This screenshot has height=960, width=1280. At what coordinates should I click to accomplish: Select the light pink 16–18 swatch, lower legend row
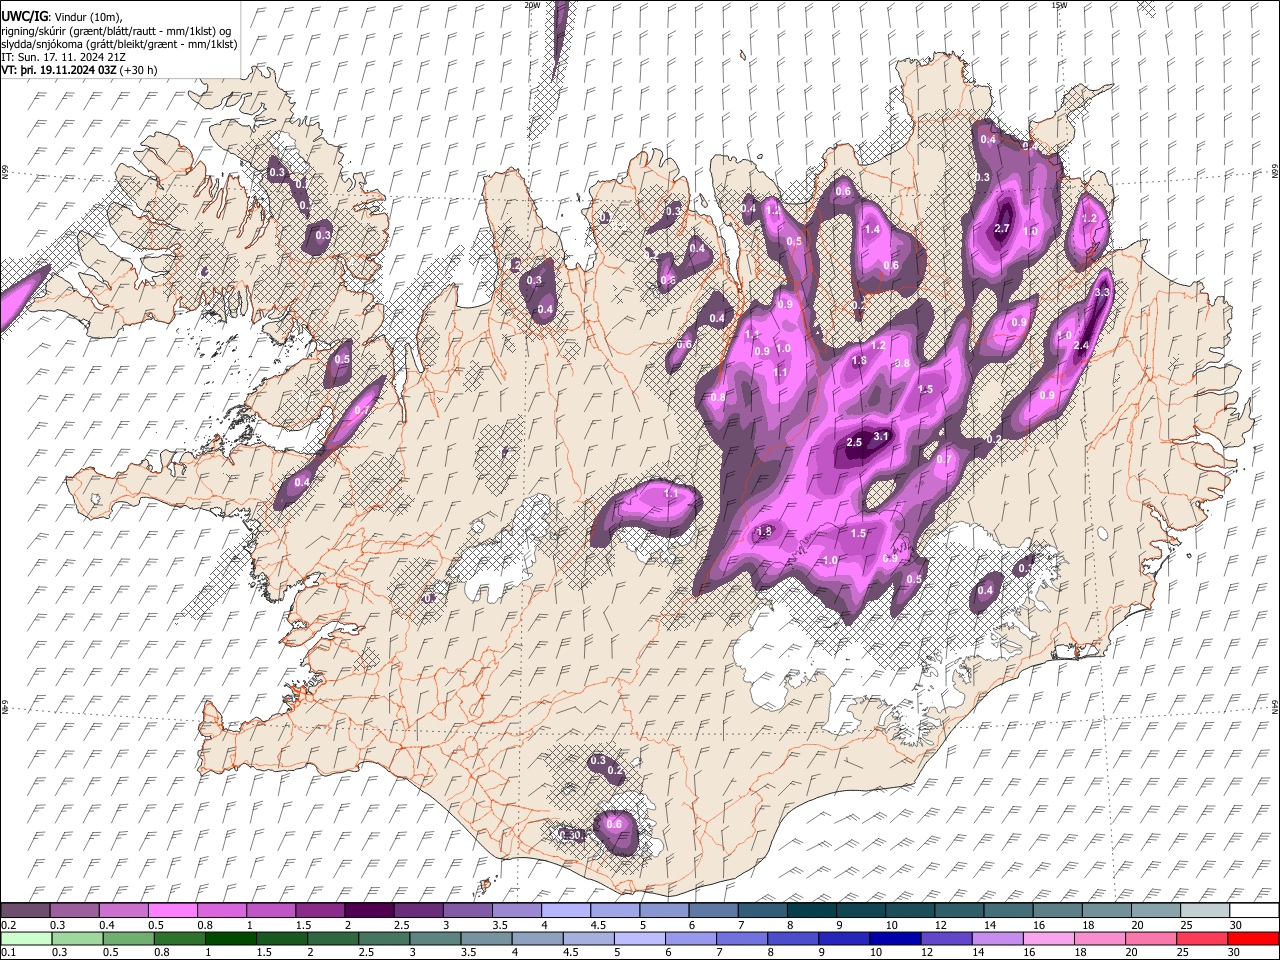pos(1047,938)
